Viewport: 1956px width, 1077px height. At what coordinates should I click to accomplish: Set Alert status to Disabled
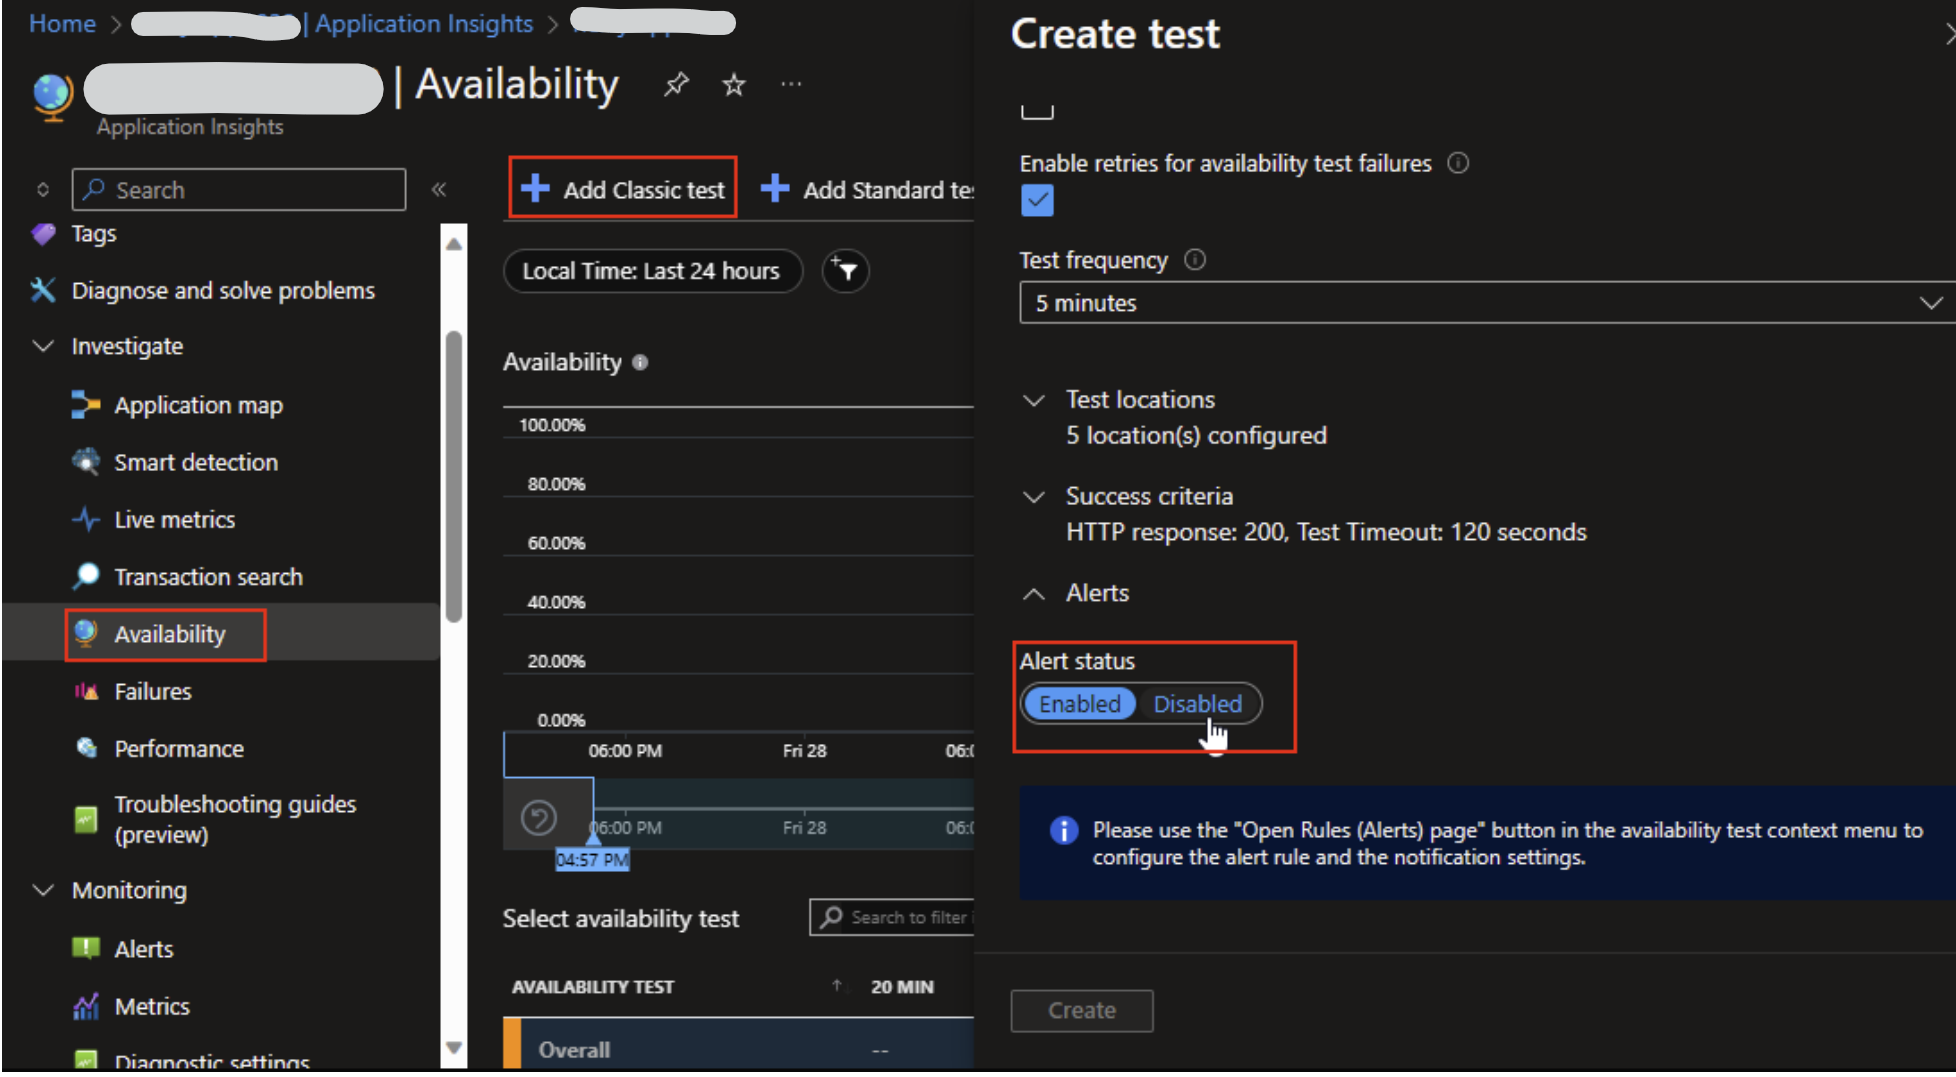coord(1197,704)
